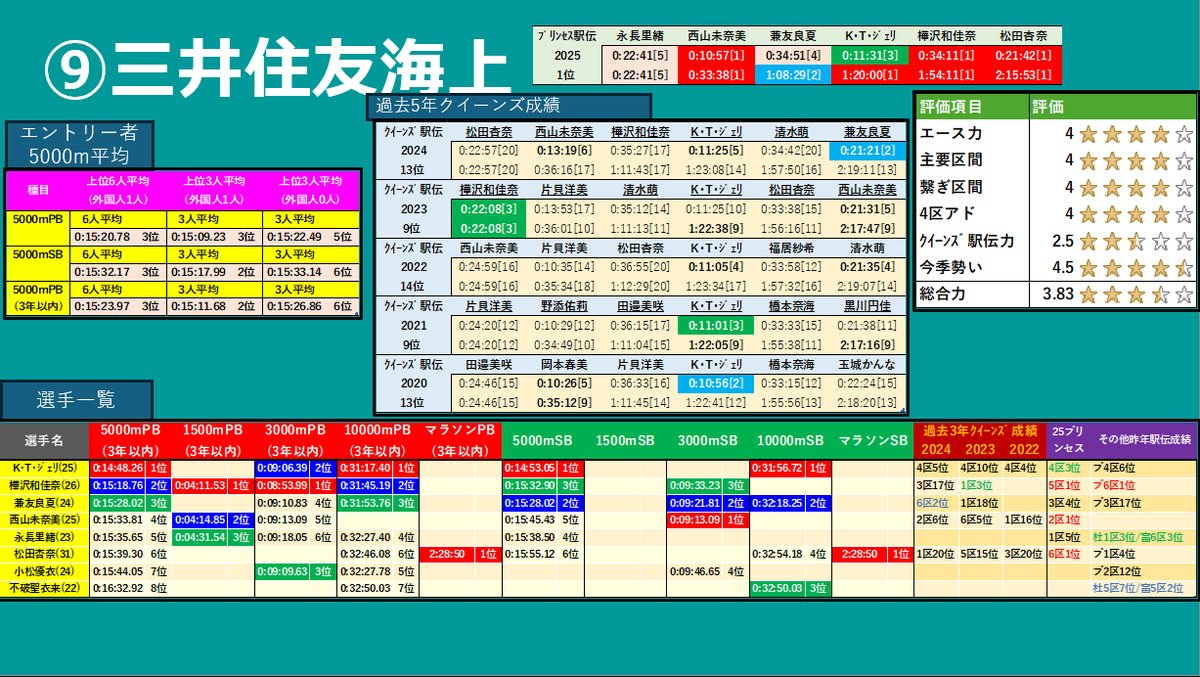Click the 5000mSB average '0:15:17.99'
The image size is (1200, 677).
(x=197, y=272)
